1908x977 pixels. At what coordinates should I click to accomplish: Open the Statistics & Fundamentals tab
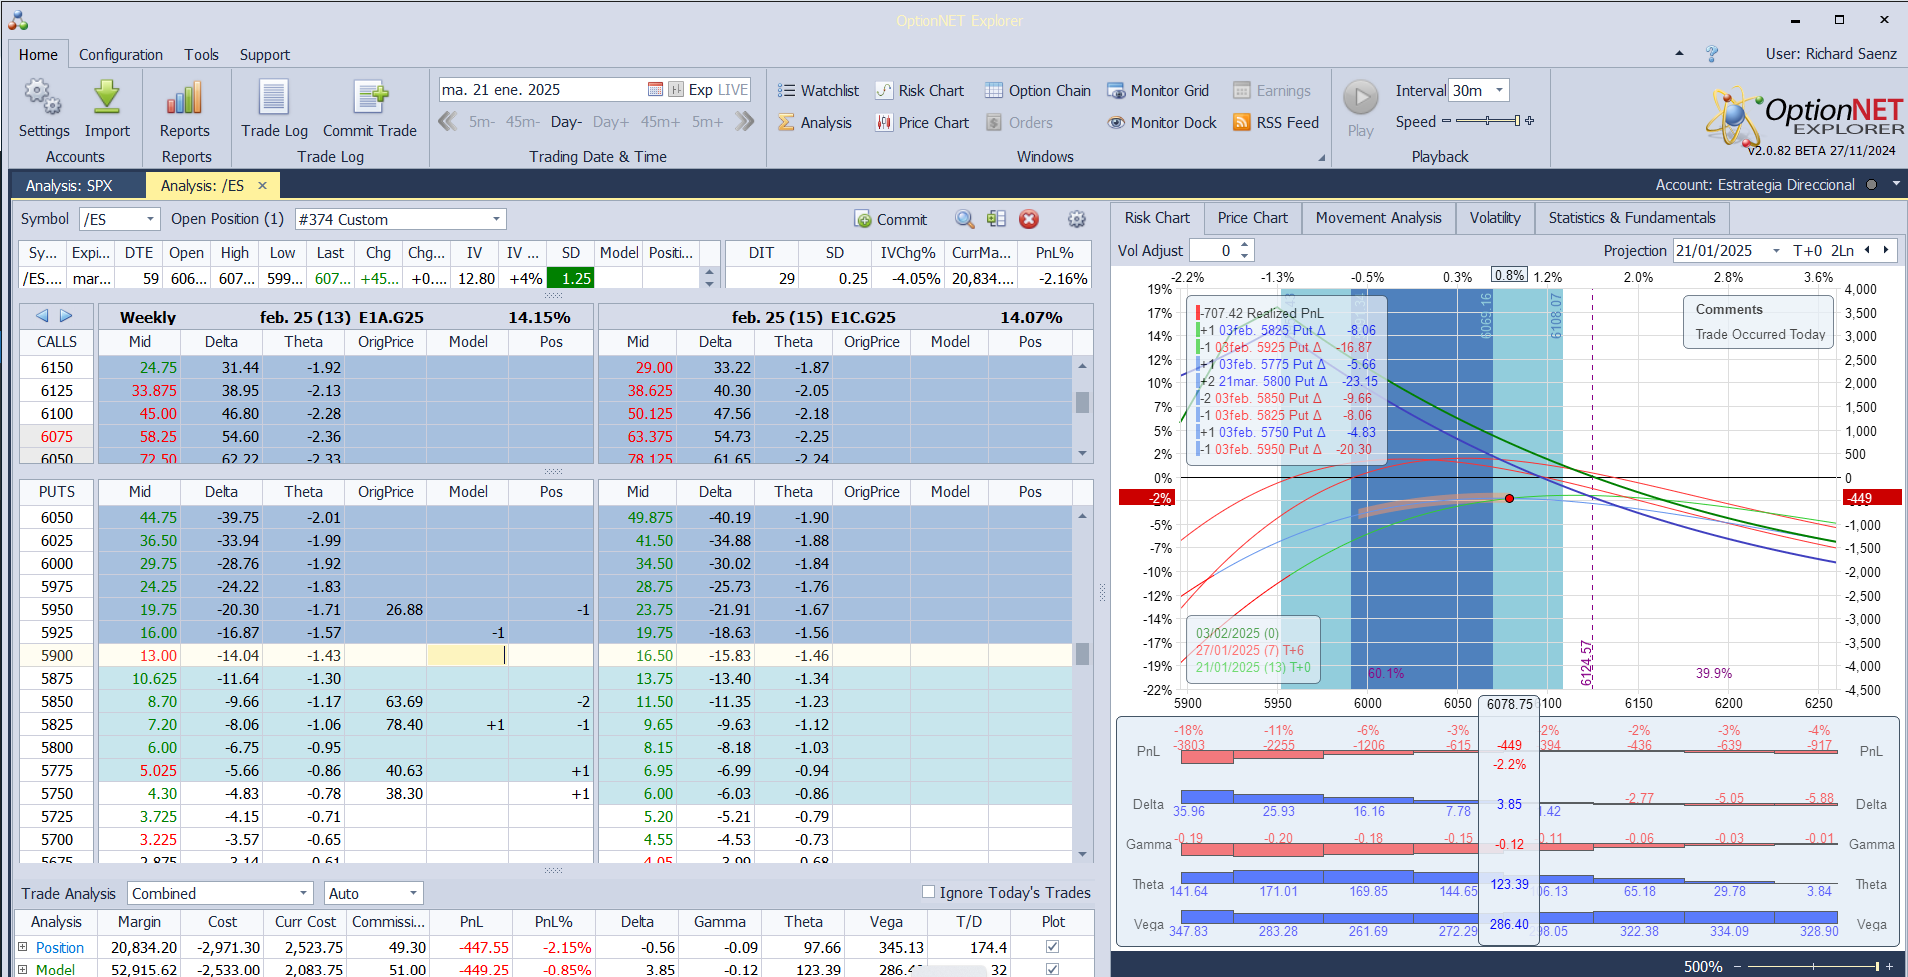coord(1632,218)
